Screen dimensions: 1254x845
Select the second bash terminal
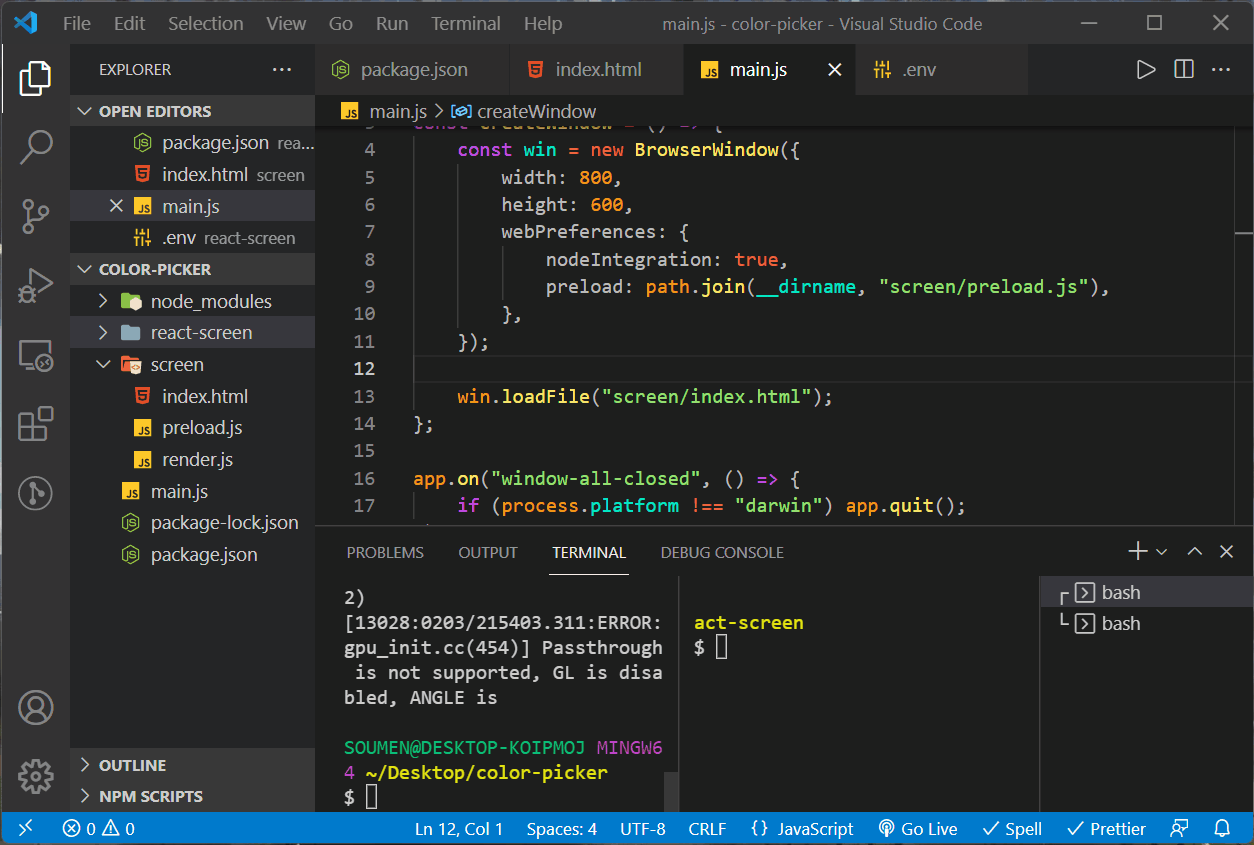point(1119,623)
